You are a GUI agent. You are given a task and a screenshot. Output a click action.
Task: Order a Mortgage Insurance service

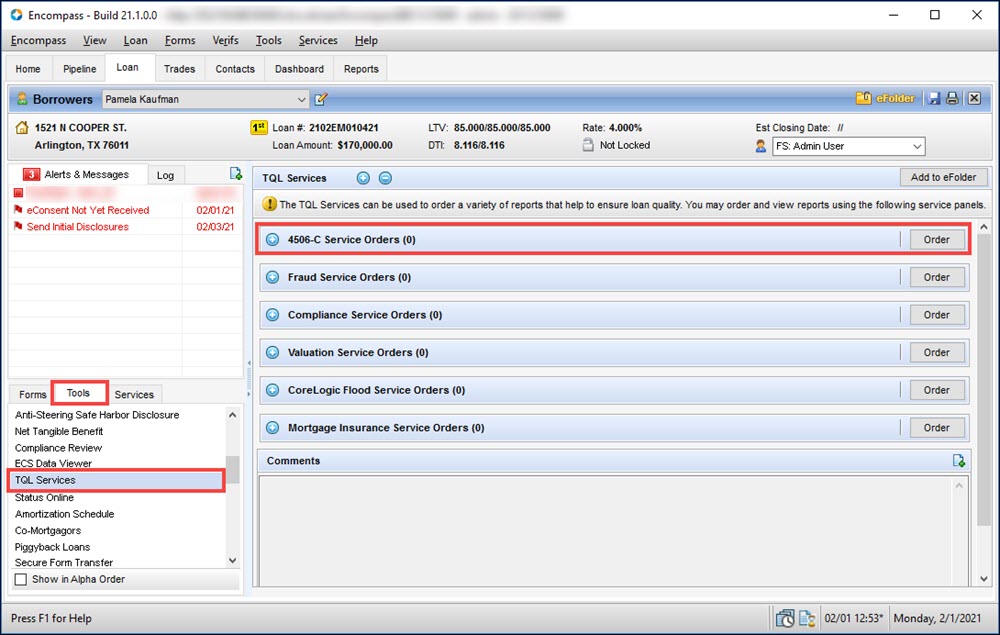[936, 428]
